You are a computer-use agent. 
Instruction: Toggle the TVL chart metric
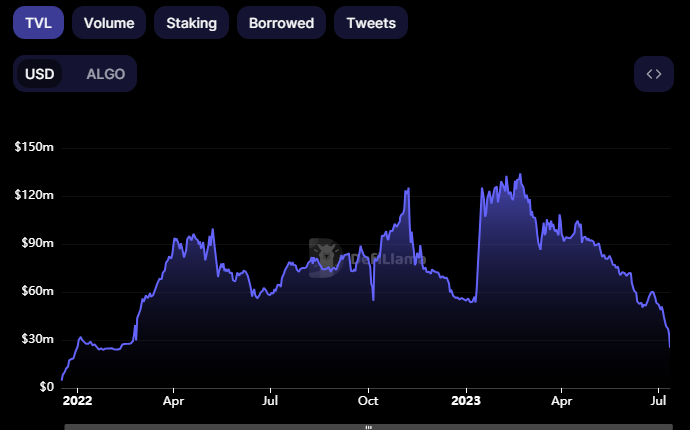coord(38,22)
